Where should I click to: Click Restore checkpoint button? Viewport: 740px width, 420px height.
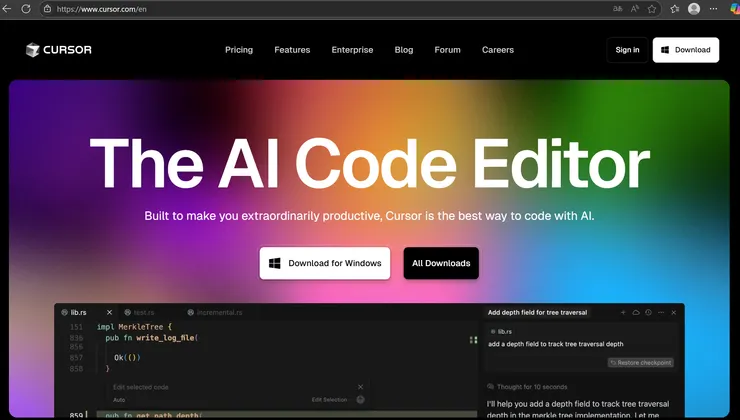tap(640, 362)
